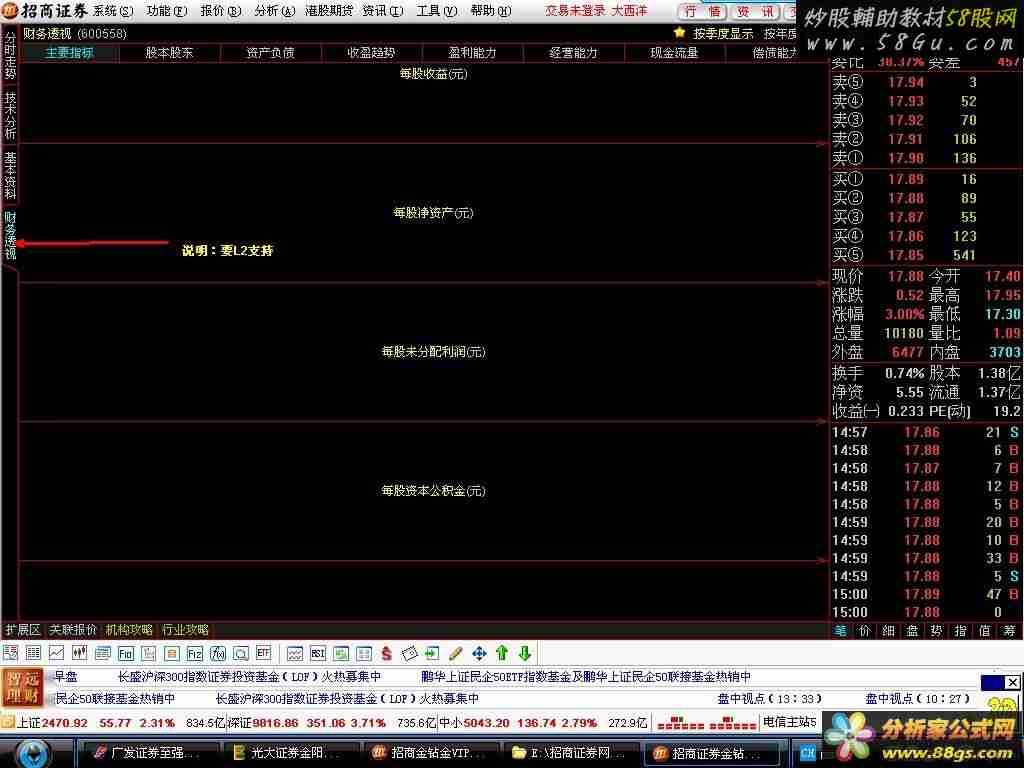Open the 行业攻略 bottom tab
The width and height of the screenshot is (1024, 768).
click(x=185, y=630)
